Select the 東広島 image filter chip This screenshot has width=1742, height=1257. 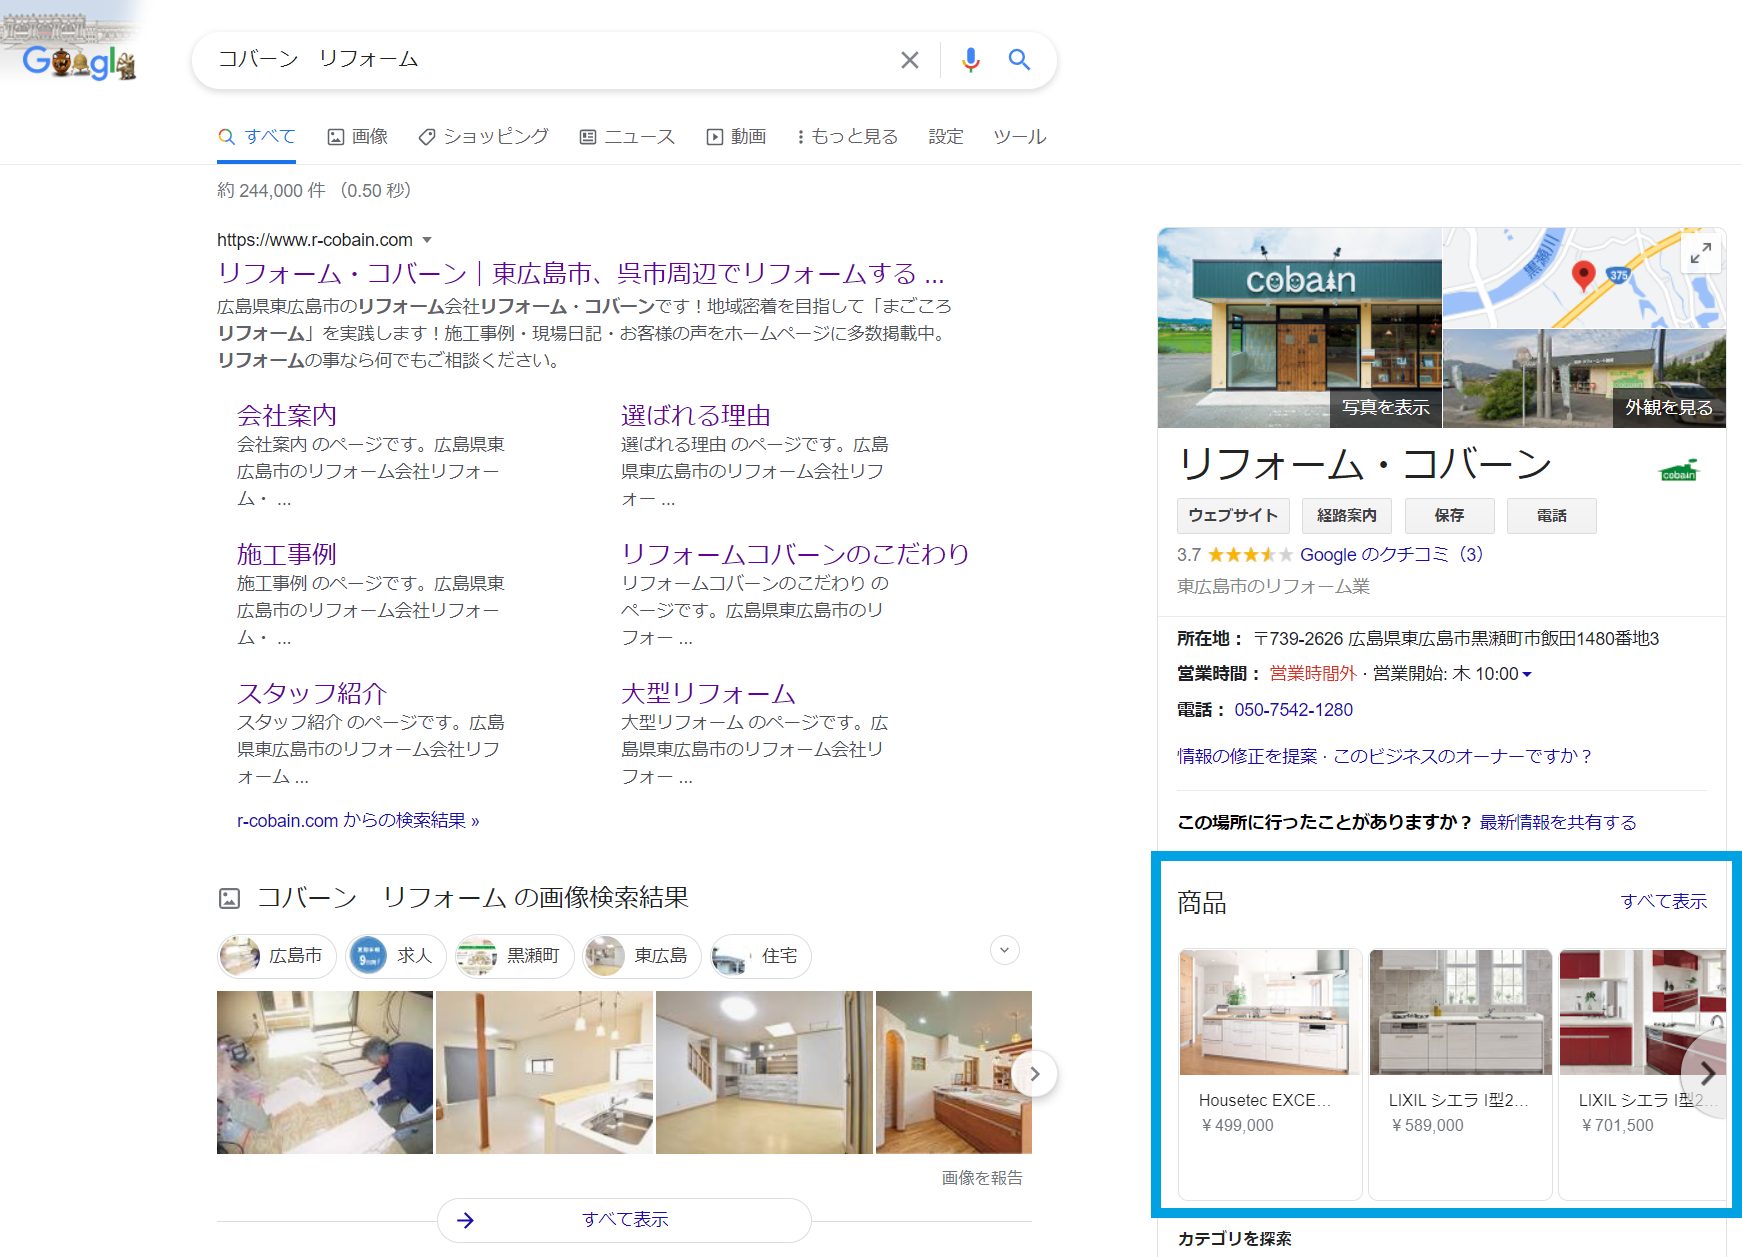(642, 956)
